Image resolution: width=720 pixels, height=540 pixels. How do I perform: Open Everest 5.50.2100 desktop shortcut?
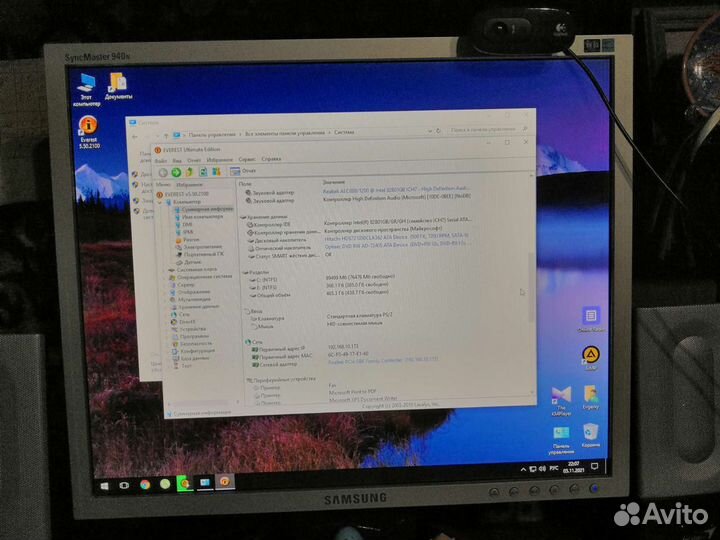(89, 132)
